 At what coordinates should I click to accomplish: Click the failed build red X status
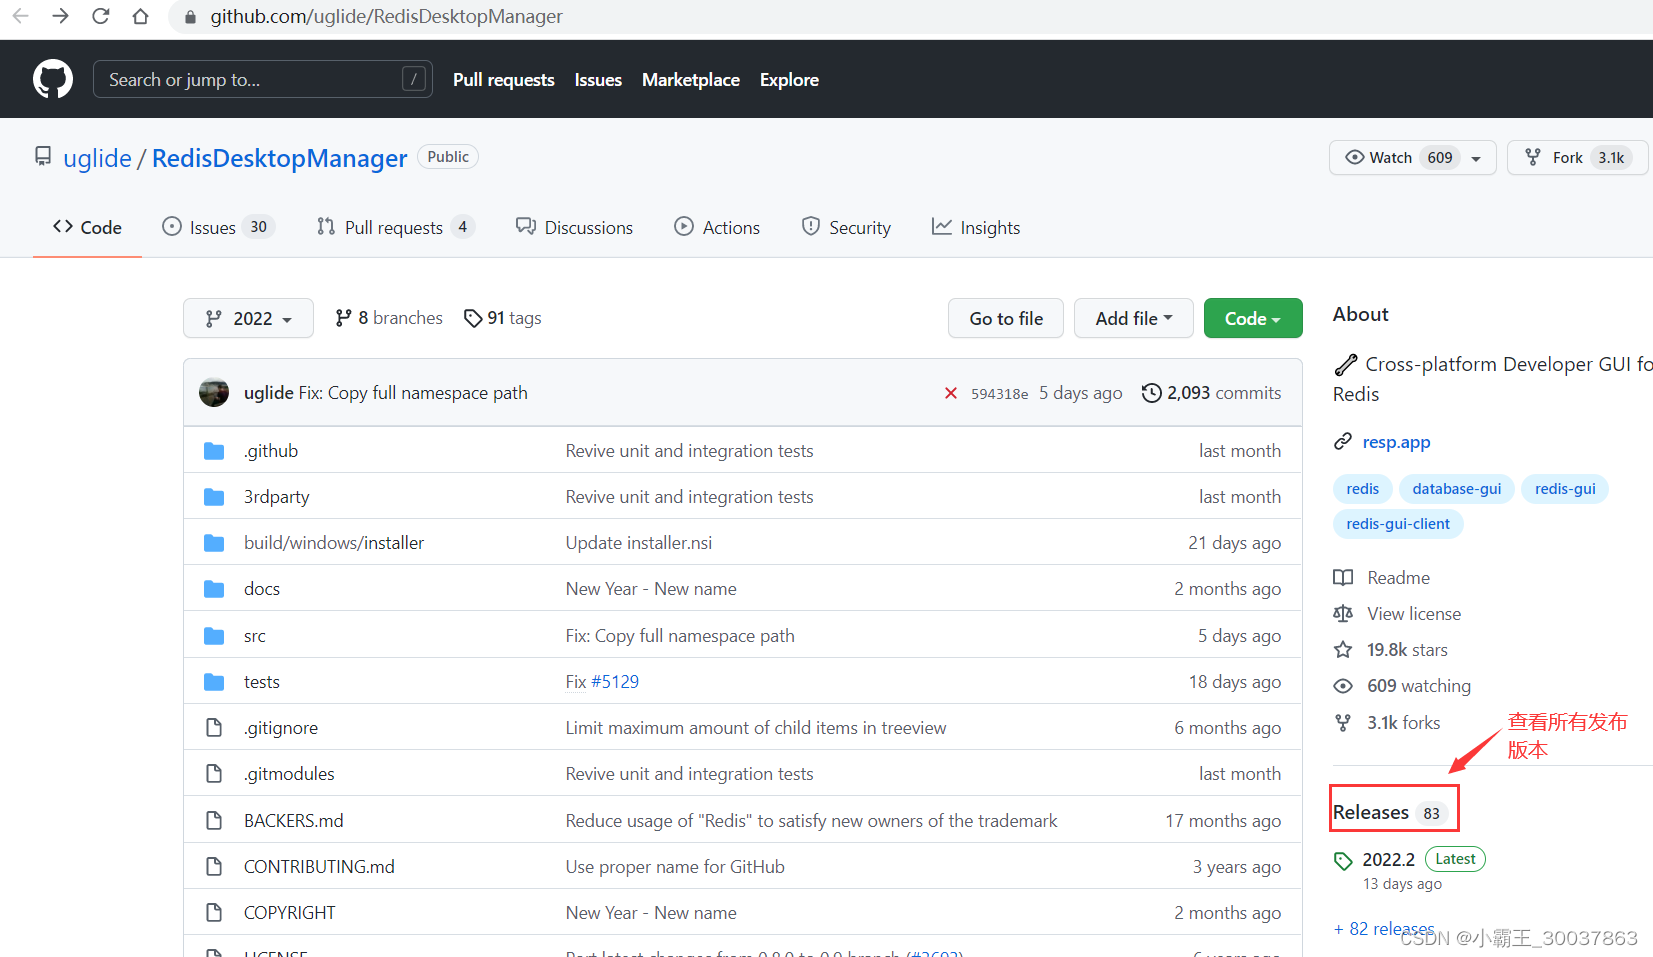(x=951, y=393)
